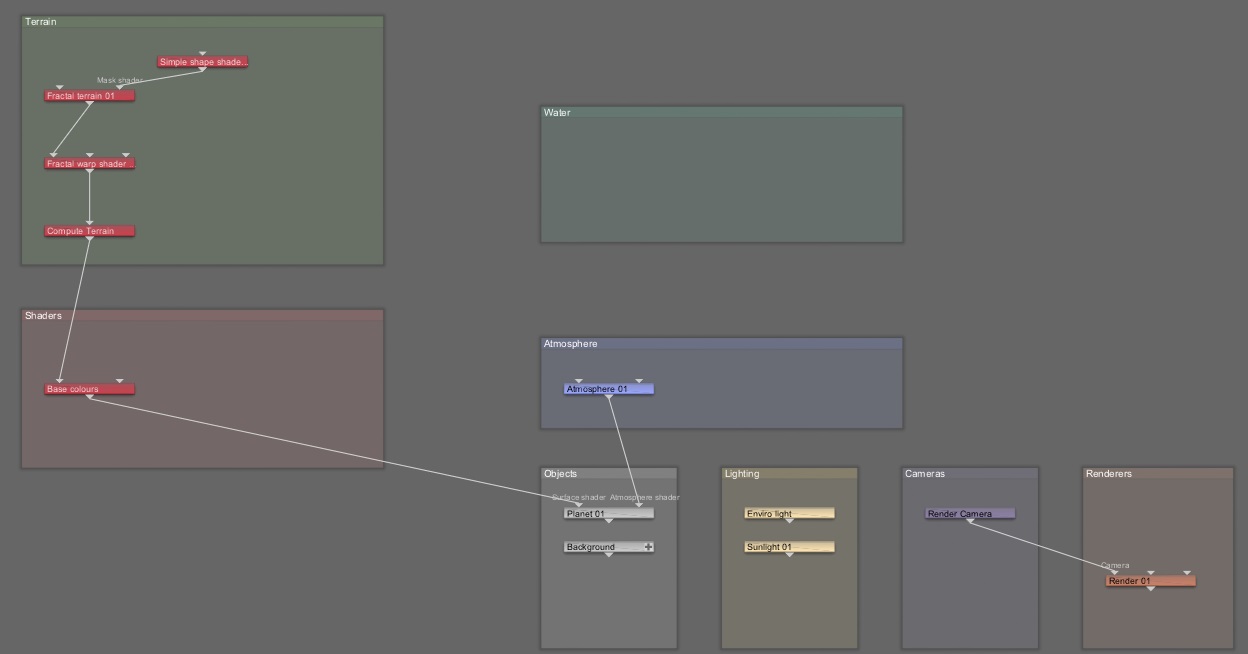Click Surface shader input port on Planet 01

(x=579, y=505)
